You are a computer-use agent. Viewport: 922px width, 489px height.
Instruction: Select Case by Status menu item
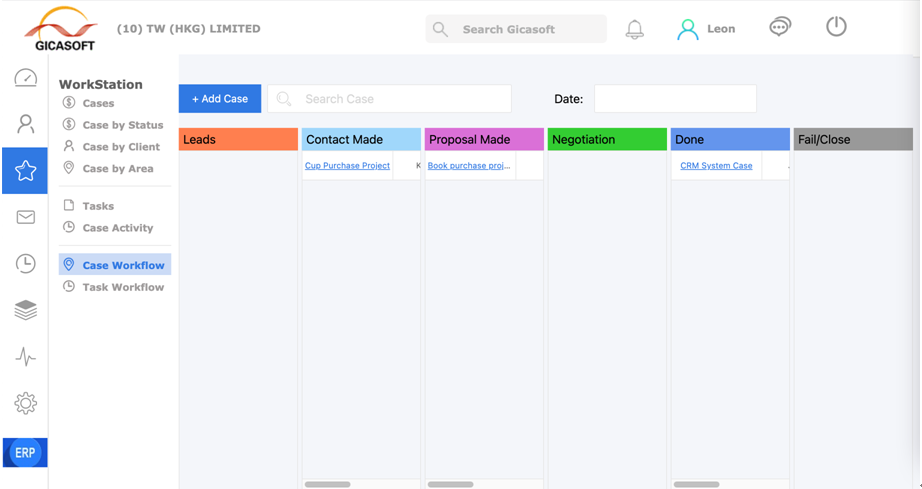tap(122, 125)
